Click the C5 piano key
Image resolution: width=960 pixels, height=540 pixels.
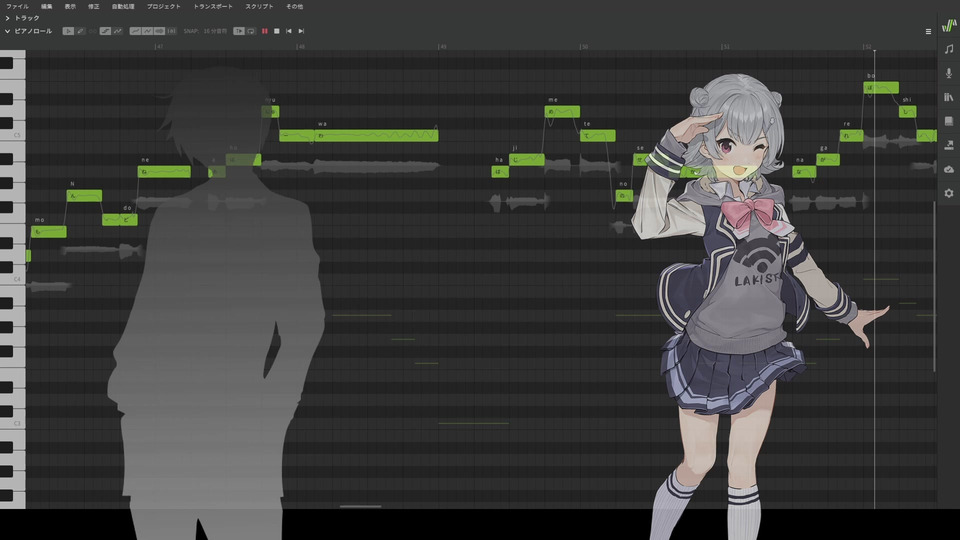click(x=13, y=133)
